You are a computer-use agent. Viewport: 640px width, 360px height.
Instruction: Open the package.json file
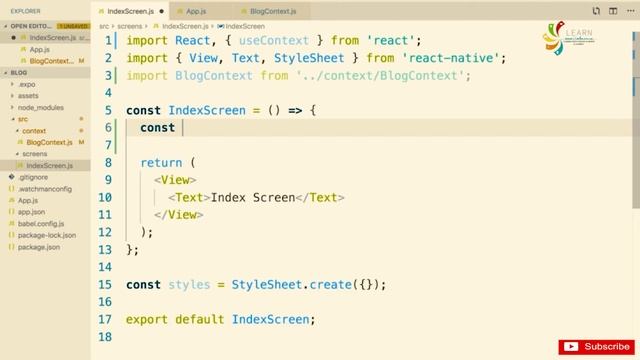(39, 247)
